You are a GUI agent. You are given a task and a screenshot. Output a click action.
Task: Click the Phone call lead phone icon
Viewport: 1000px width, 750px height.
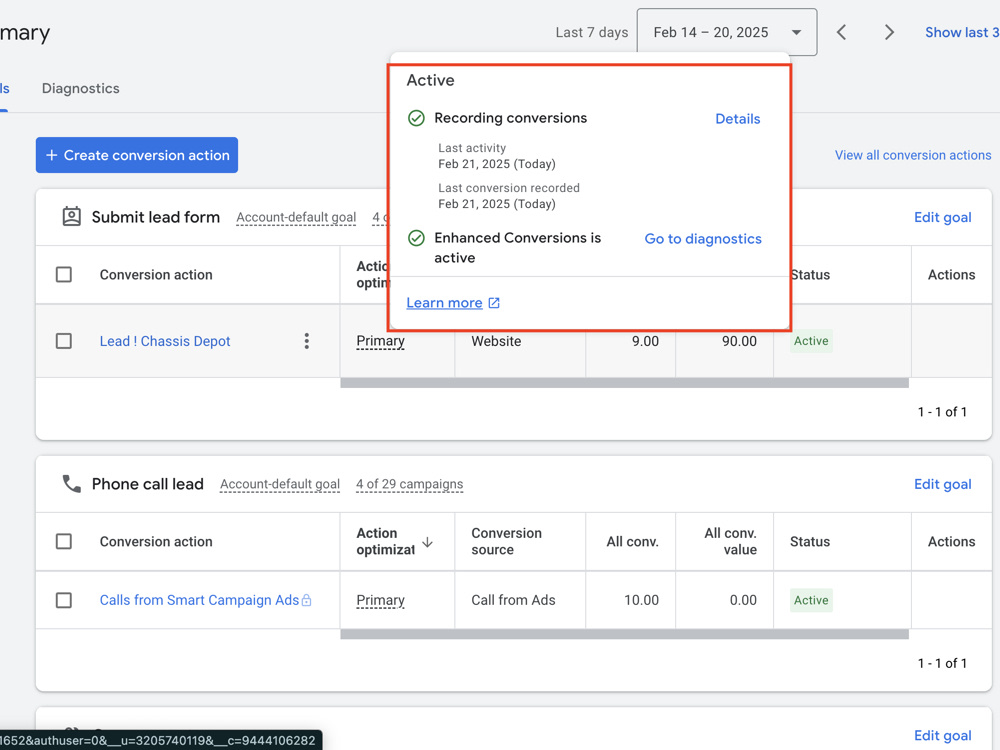[71, 484]
